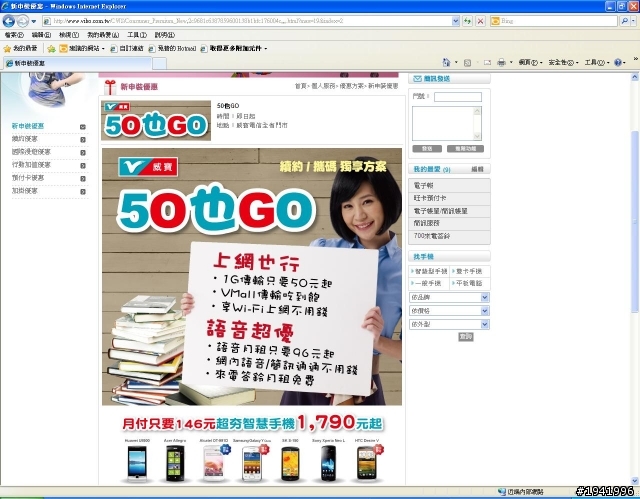Click the 查詢 search button below dropdowns
640x499 pixels.
click(x=466, y=337)
